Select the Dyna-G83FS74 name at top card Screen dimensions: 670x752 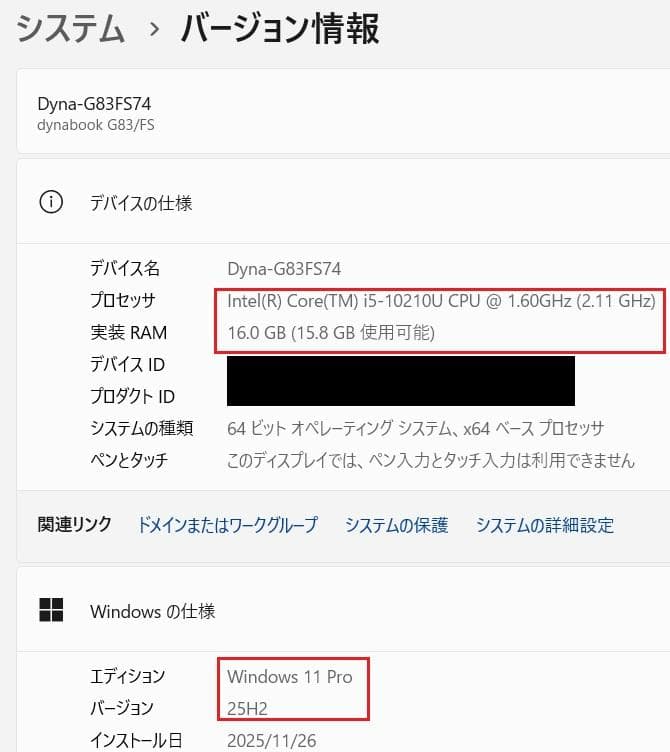(94, 104)
